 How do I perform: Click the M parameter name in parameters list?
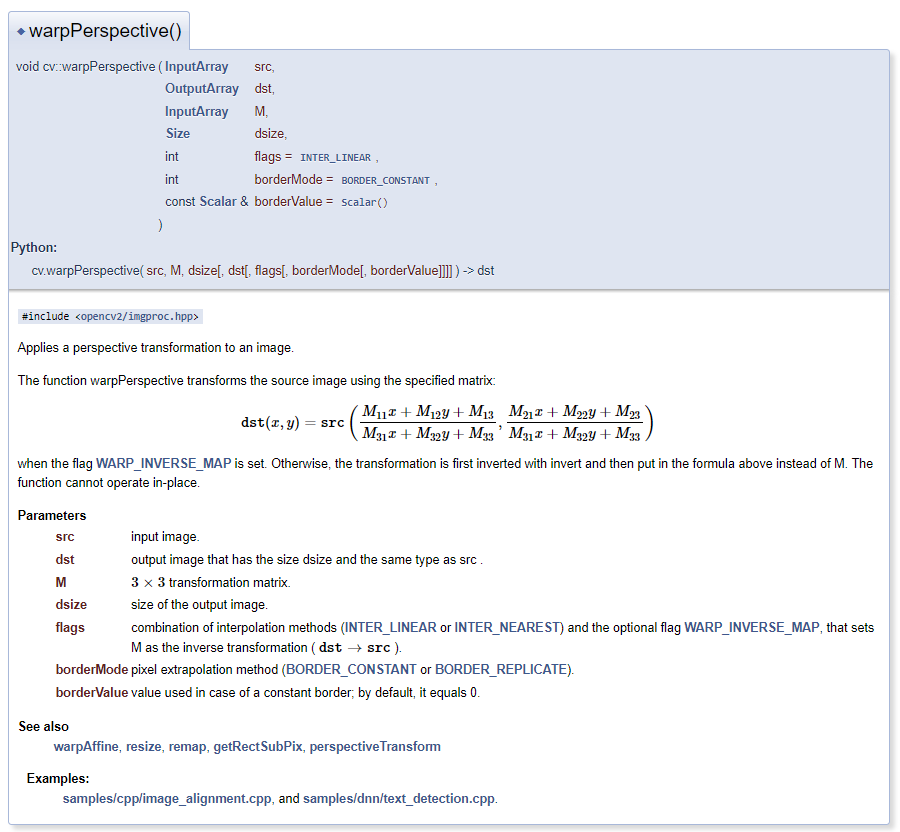pyautogui.click(x=61, y=582)
